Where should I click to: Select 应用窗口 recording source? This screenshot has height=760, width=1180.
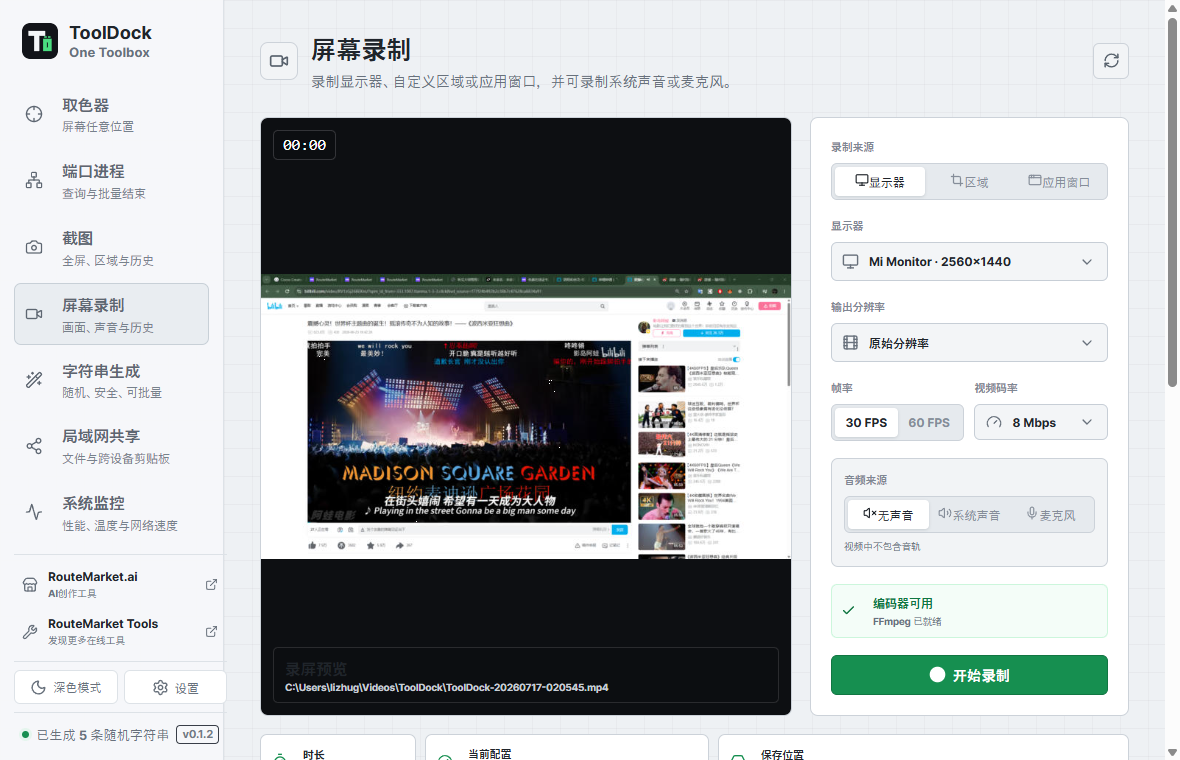pos(1059,181)
